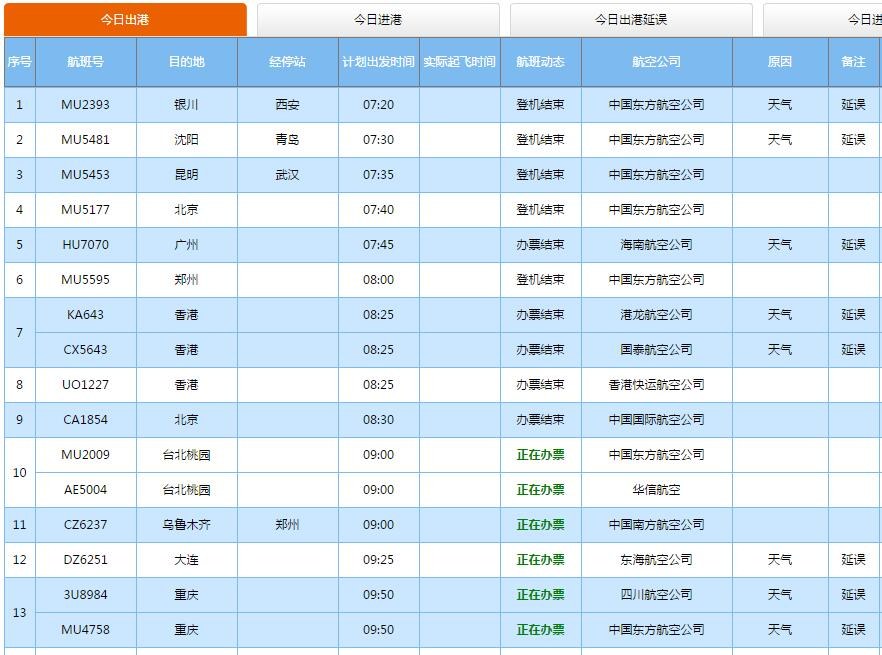The image size is (882, 655).
Task: Click destination 广州 in HU7070 row
Action: pos(187,245)
